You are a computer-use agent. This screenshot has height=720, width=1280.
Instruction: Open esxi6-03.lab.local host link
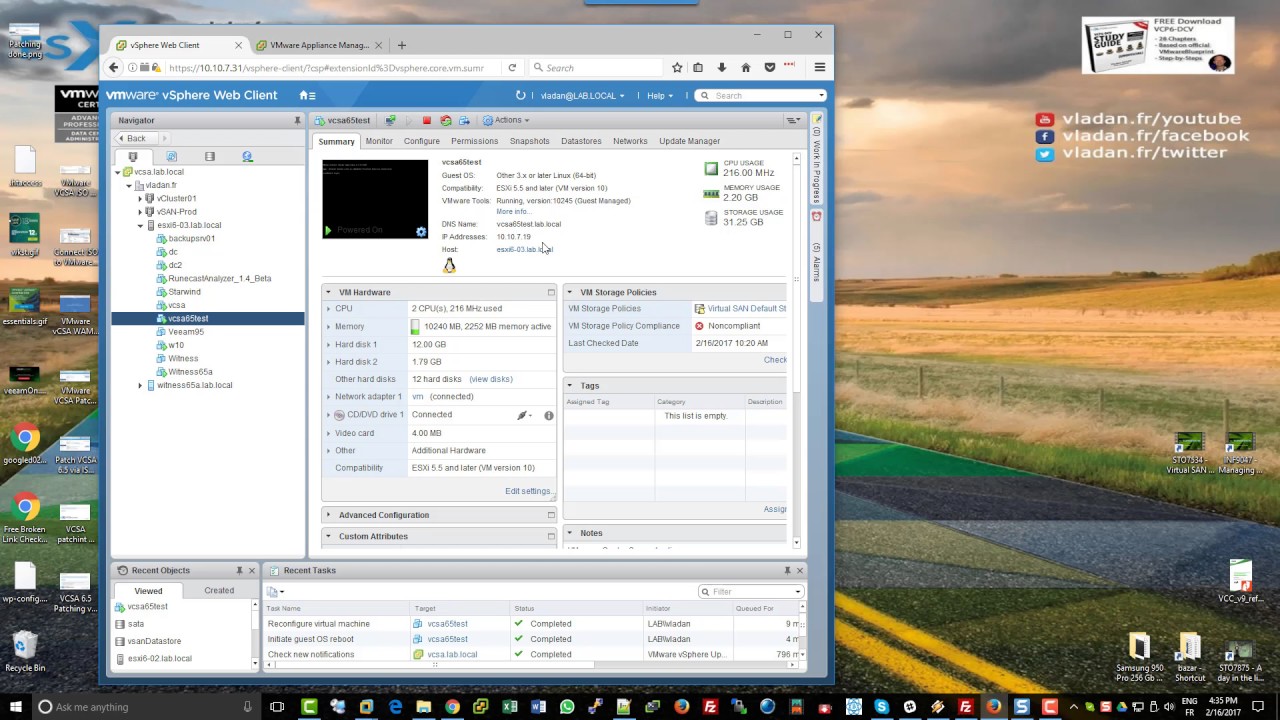[x=524, y=249]
